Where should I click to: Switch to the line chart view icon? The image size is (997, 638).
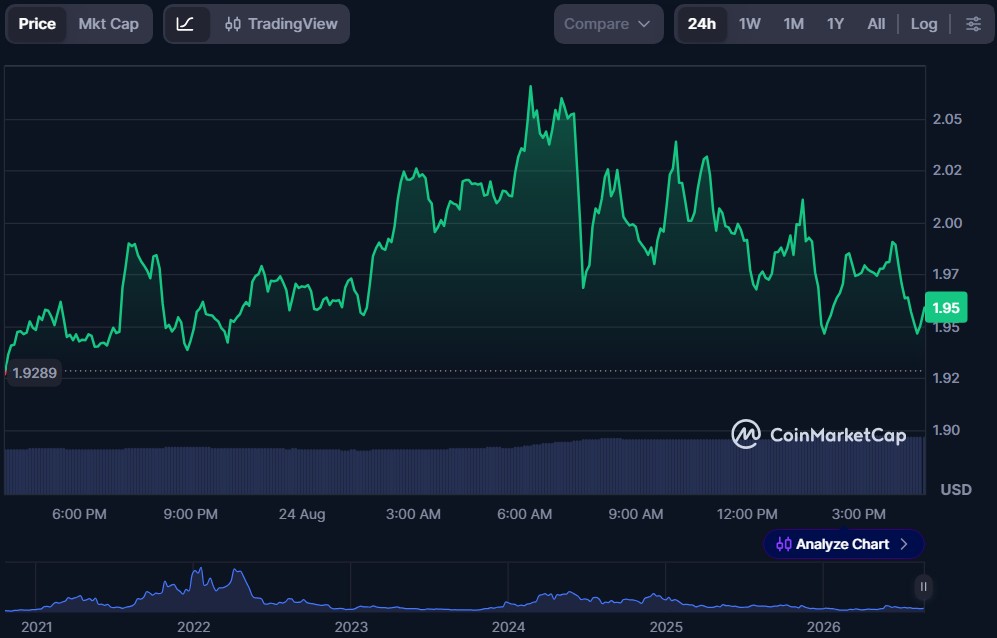pos(186,24)
